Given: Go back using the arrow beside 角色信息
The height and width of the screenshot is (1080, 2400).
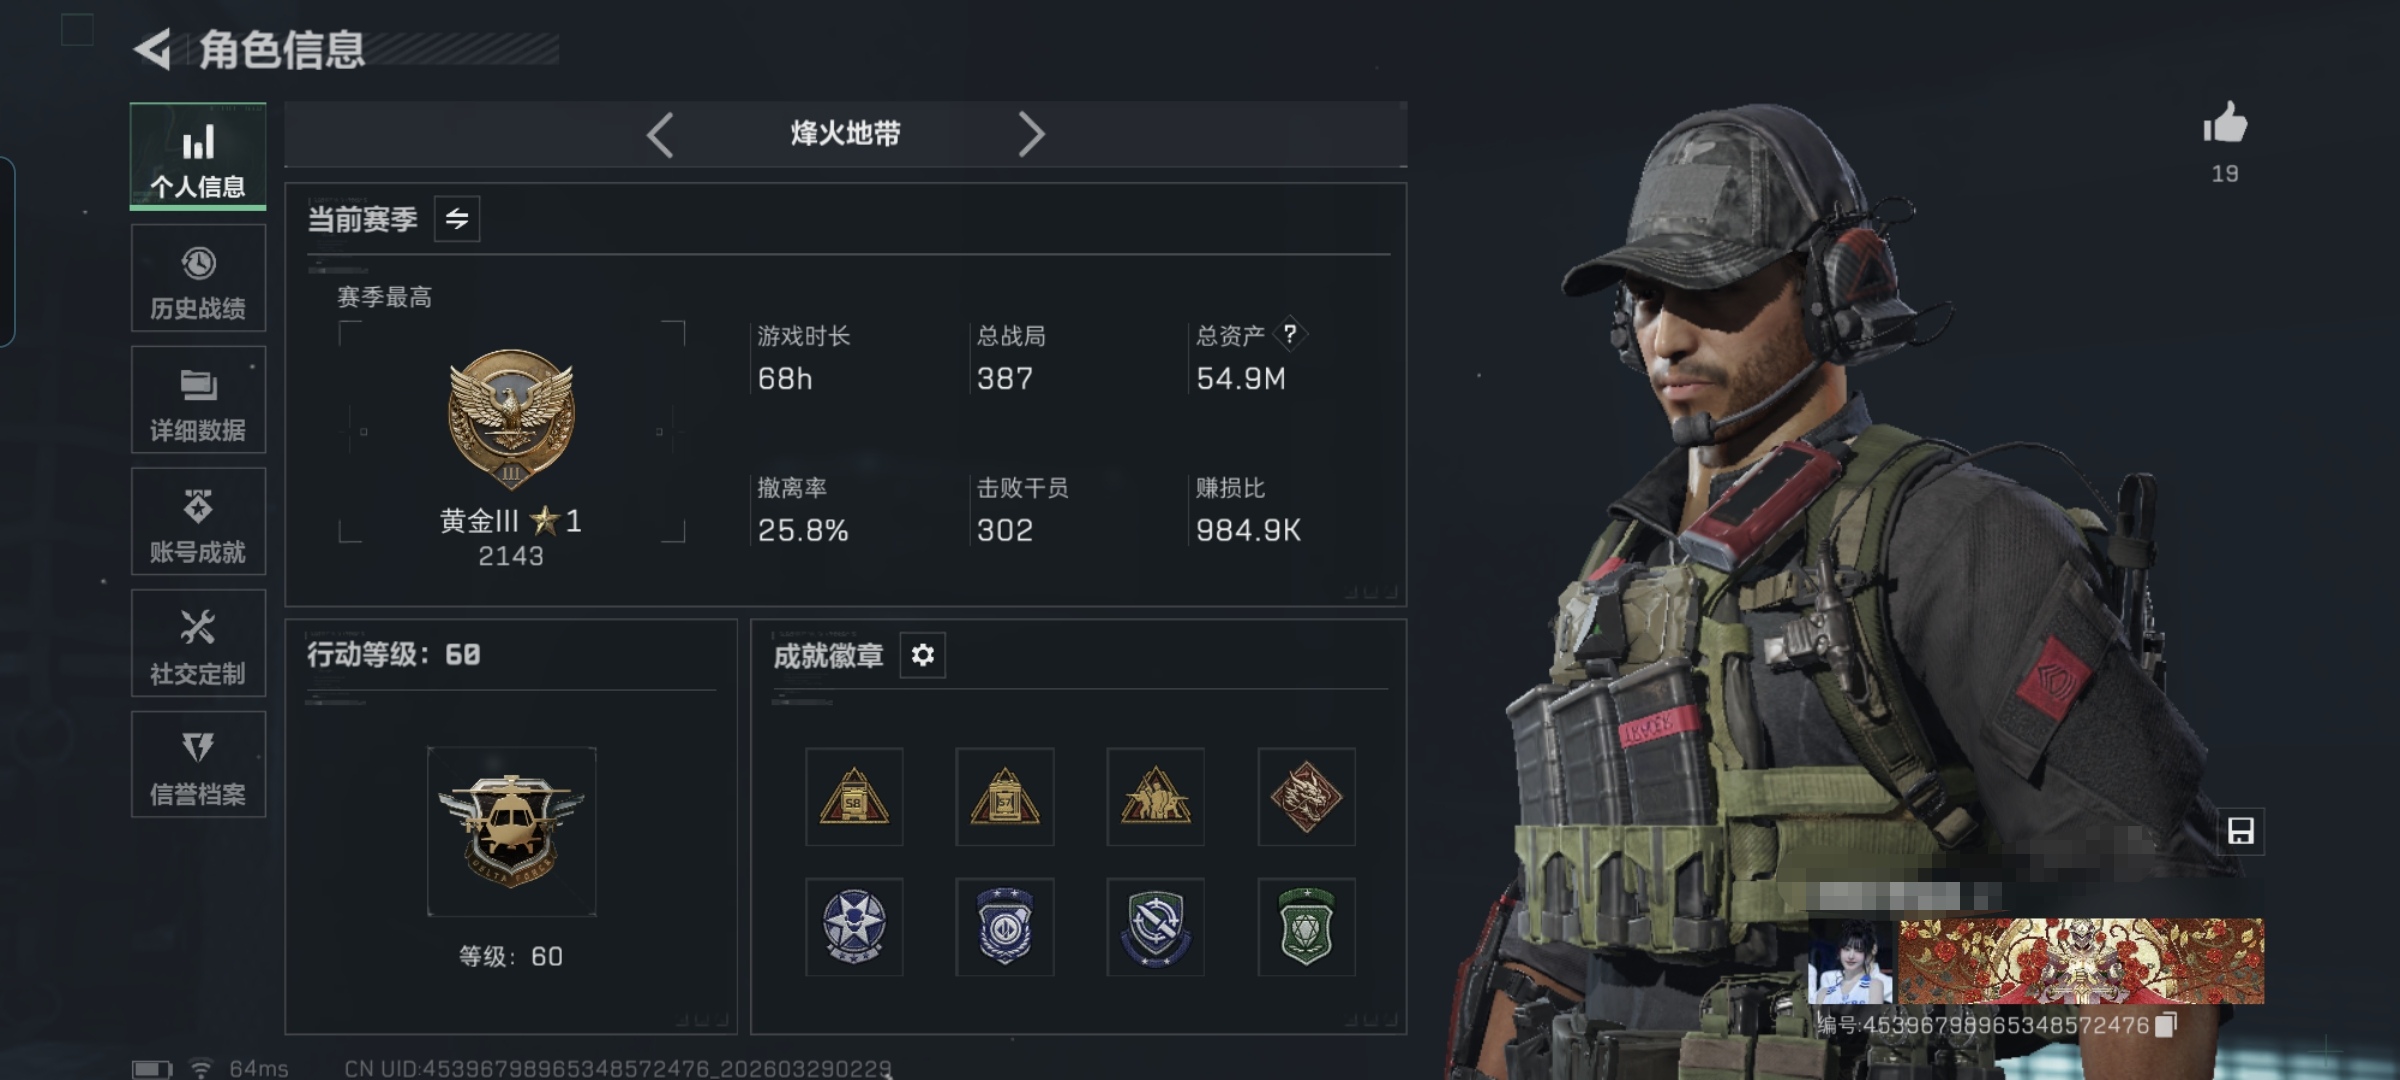Looking at the screenshot, I should click(153, 49).
